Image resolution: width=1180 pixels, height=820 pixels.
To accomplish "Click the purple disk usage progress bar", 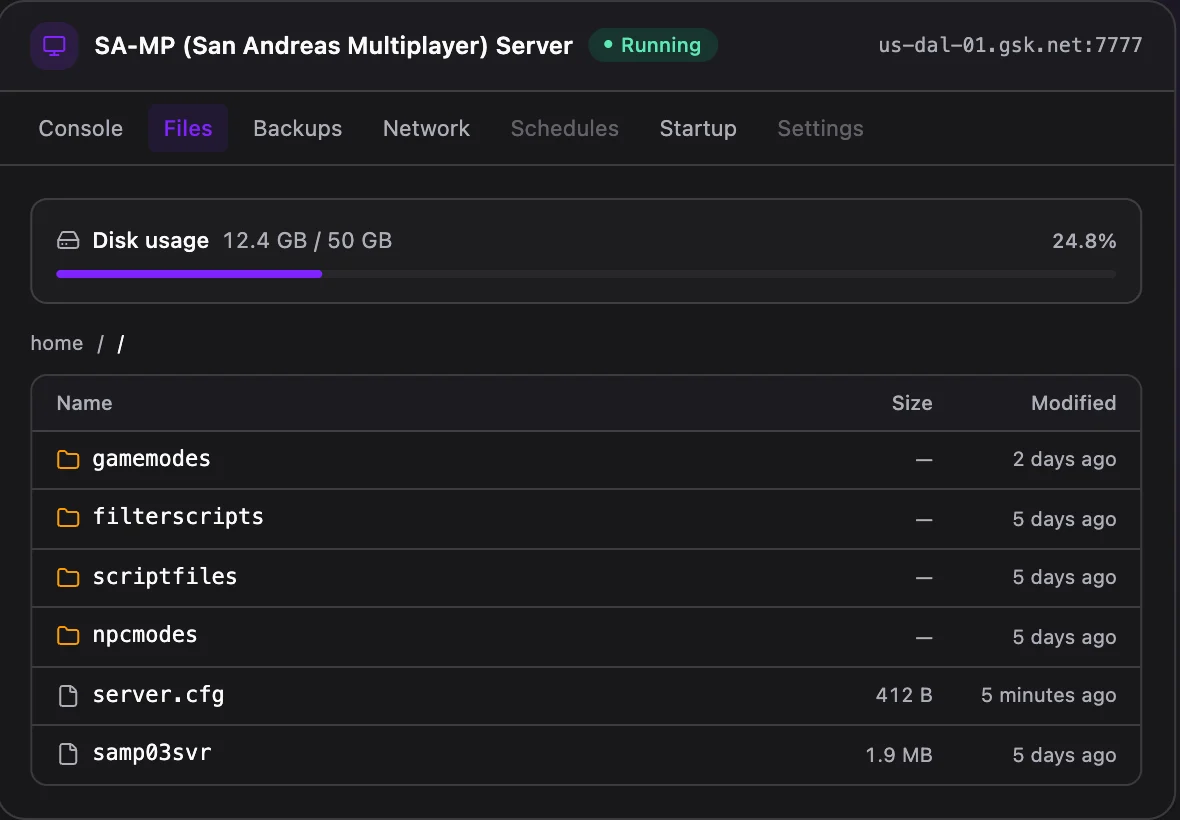I will (189, 274).
